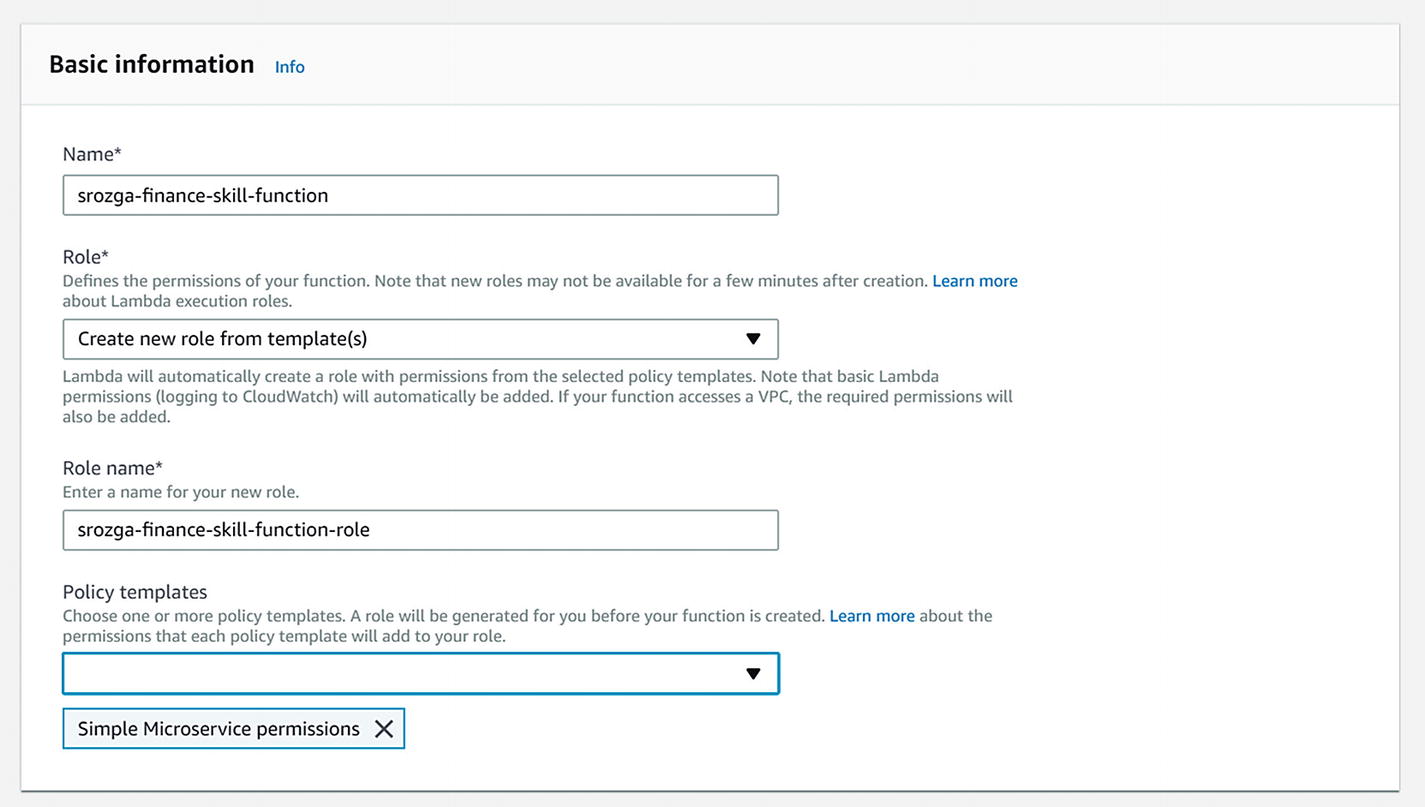Select the Simple Microservice permissions tag
Viewport: 1425px width, 807px height.
(218, 729)
